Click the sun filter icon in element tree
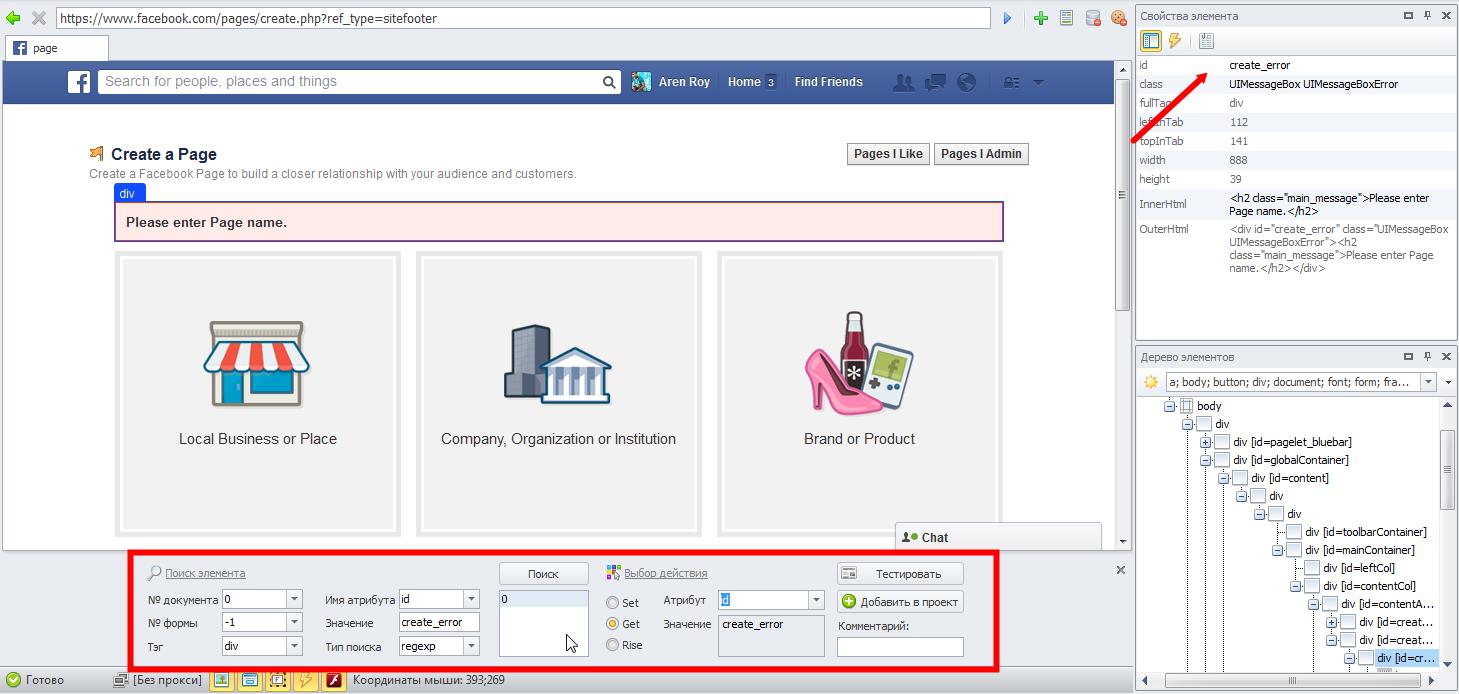 1151,382
